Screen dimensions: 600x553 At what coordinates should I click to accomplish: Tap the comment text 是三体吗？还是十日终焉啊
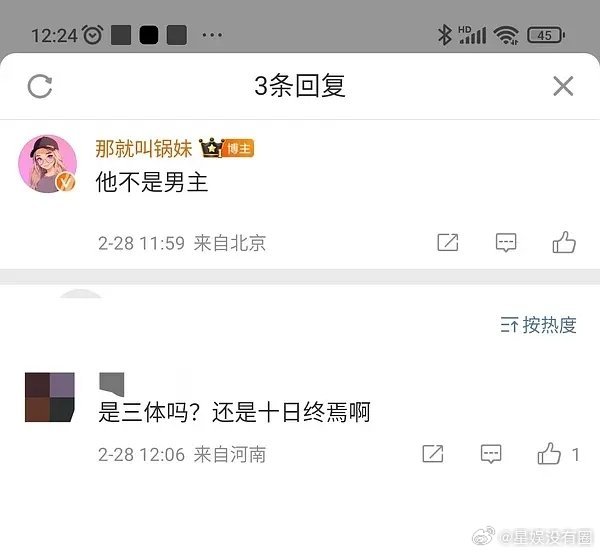[x=234, y=412]
